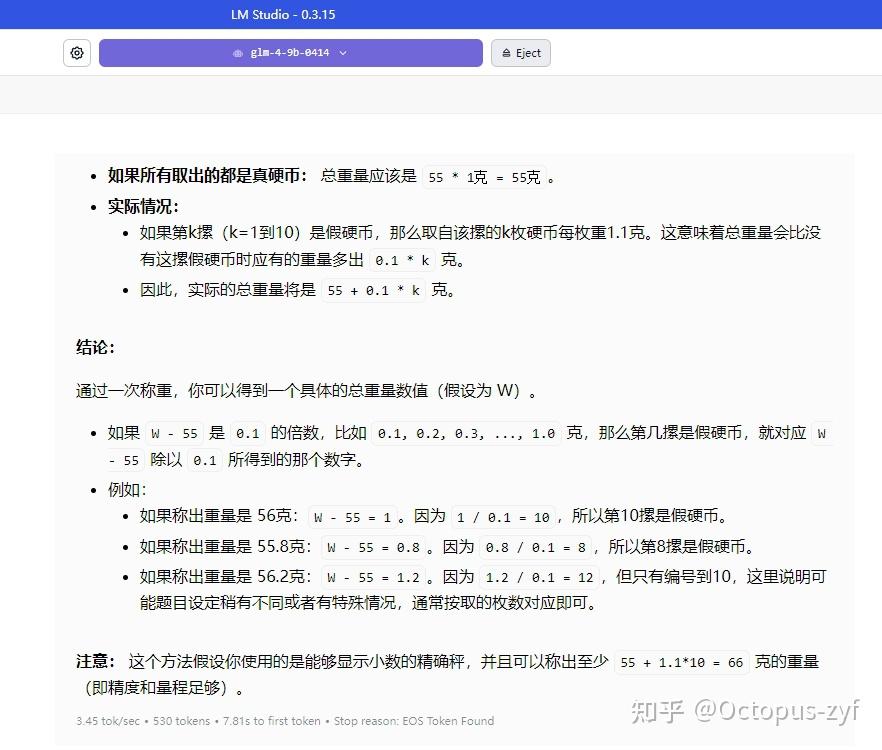Screen dimensions: 882x750
Task: Click the globe icon inside the model pill
Action: (x=237, y=53)
